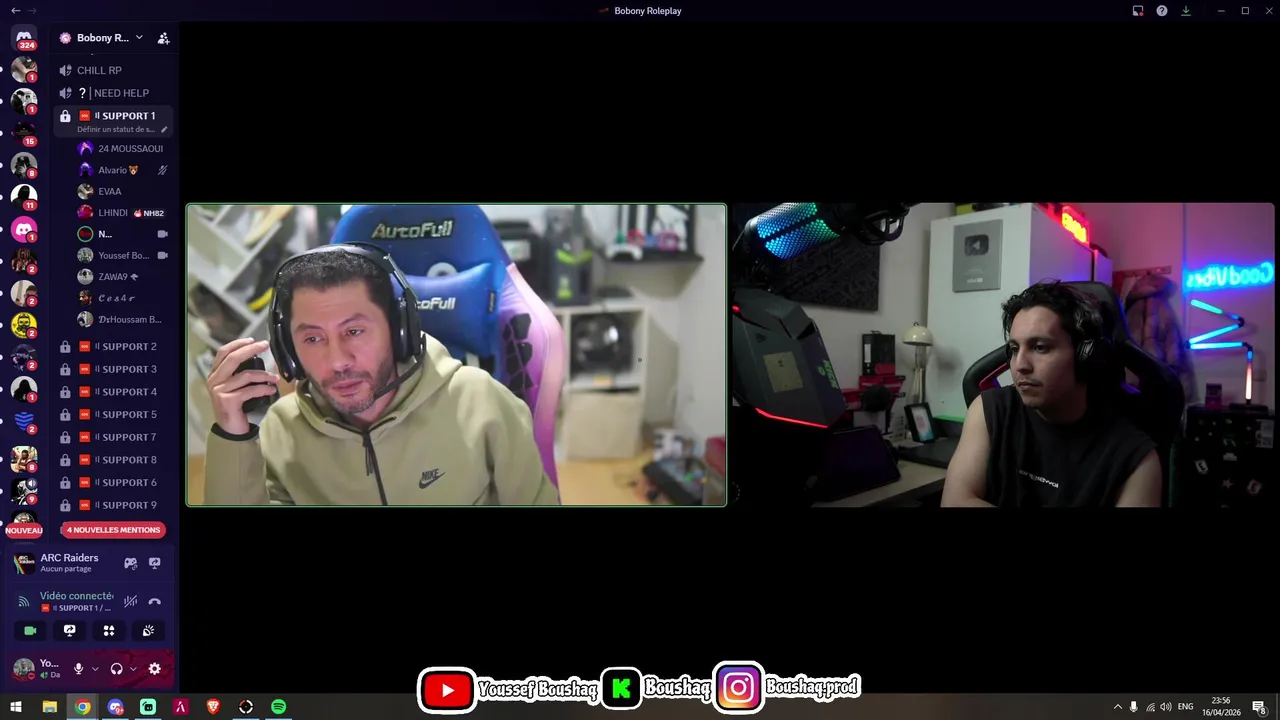
Task: Disconnect from voice call hang-up icon
Action: 154,601
